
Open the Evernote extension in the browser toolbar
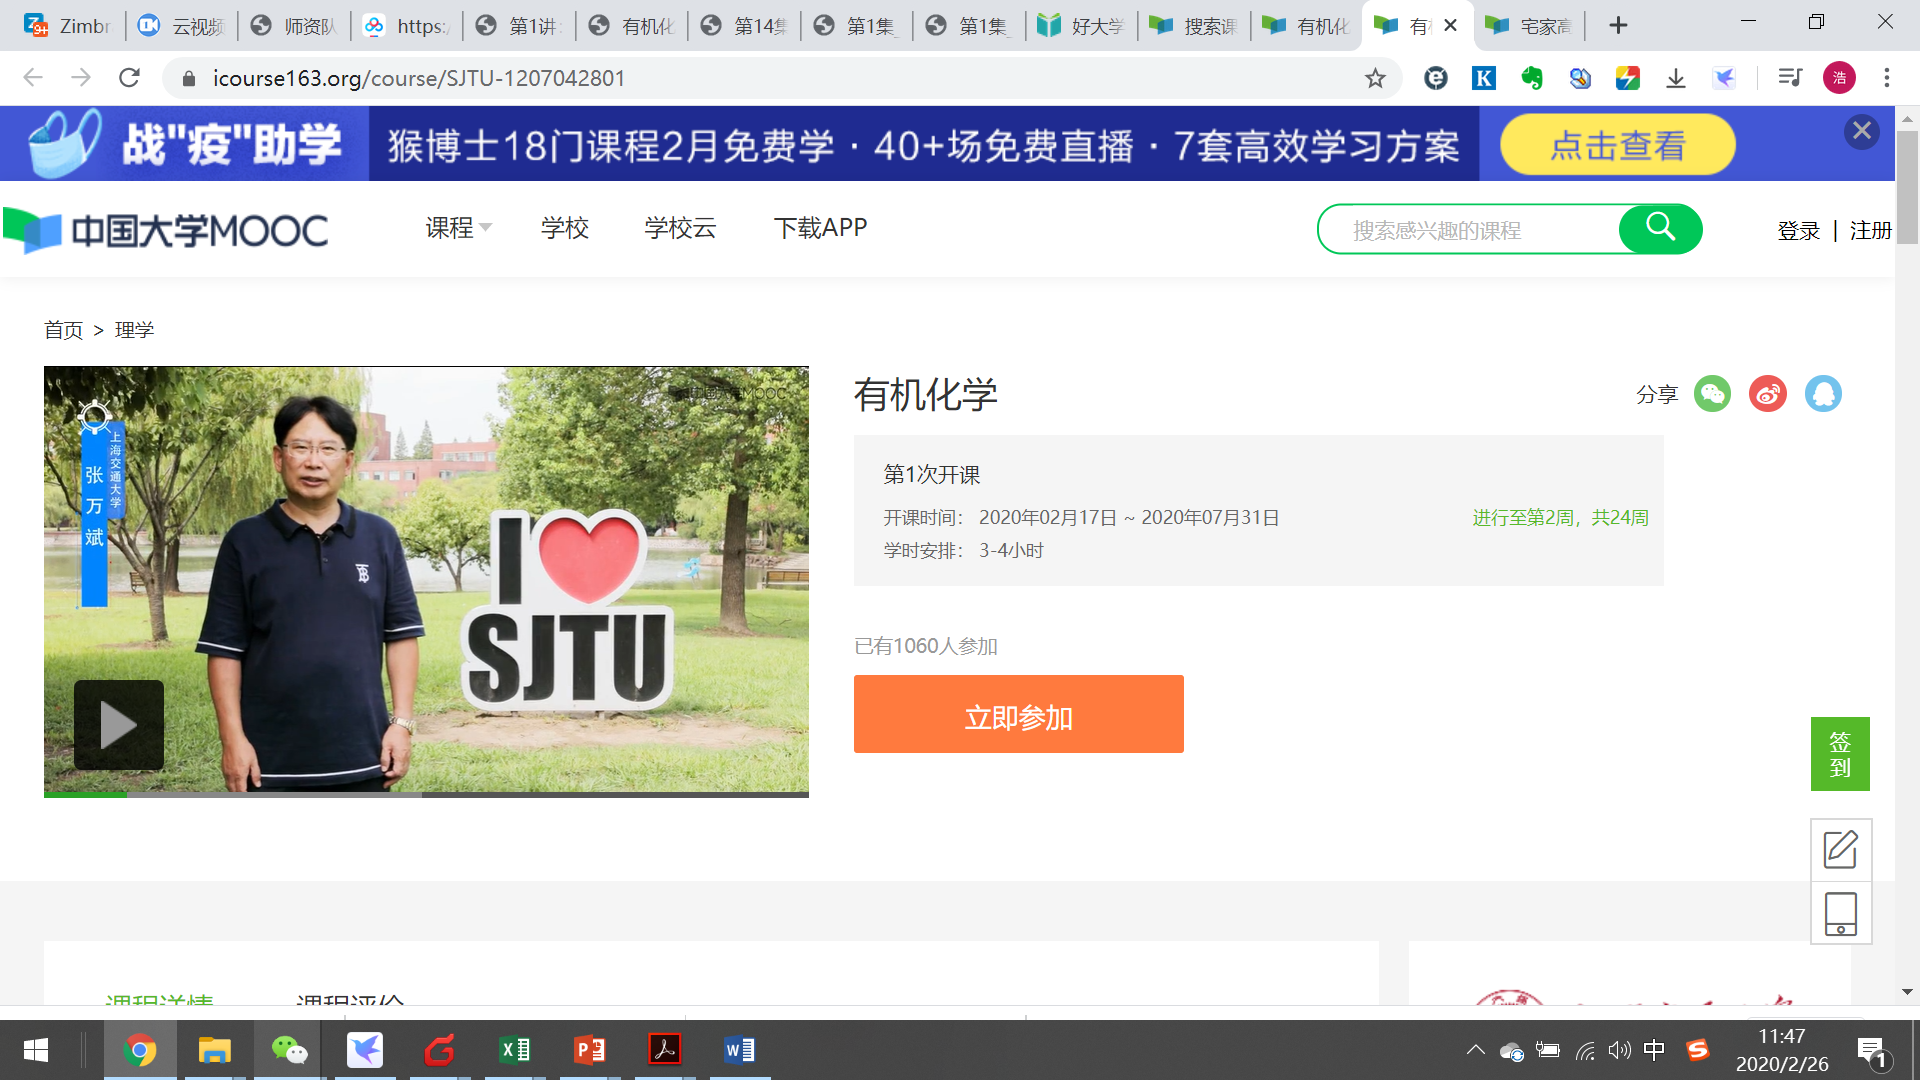click(1532, 78)
